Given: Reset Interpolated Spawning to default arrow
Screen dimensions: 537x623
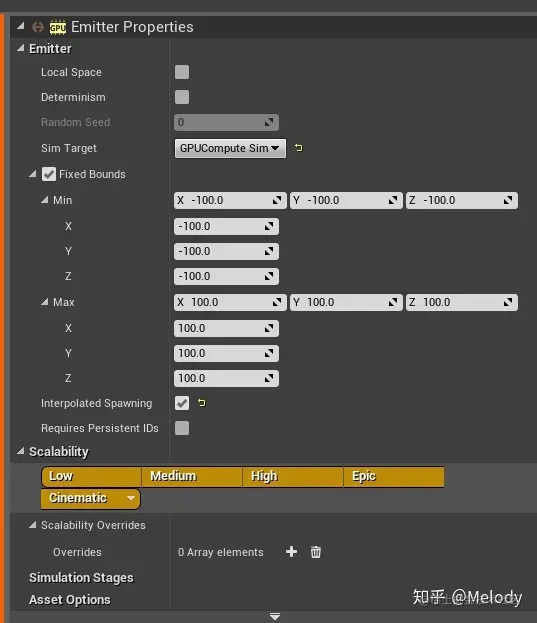Looking at the screenshot, I should point(202,403).
